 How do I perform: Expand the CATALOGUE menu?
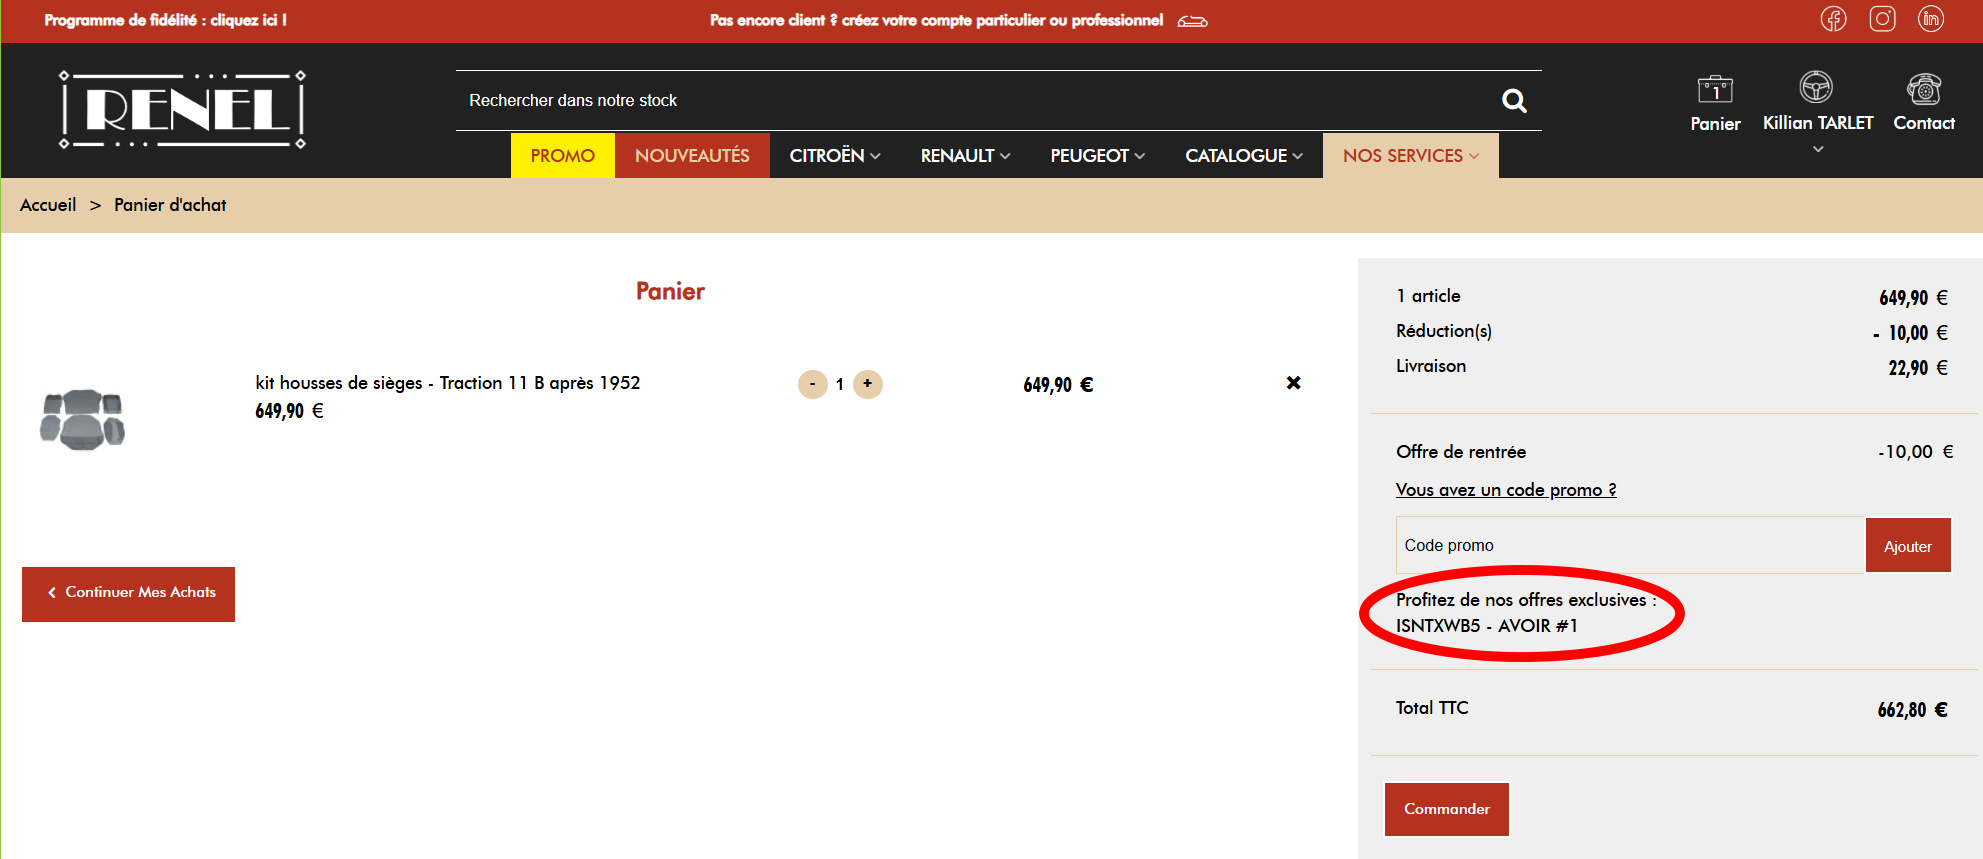pyautogui.click(x=1244, y=156)
